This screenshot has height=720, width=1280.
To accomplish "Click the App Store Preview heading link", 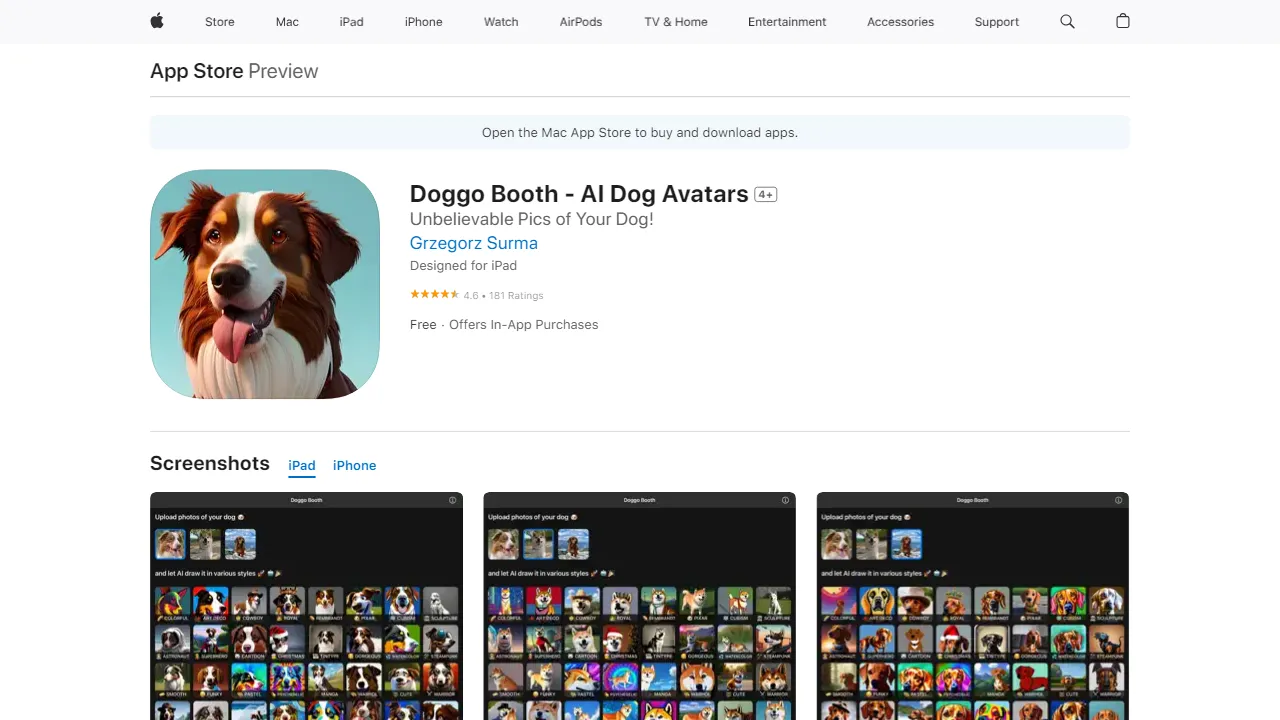I will 234,71.
